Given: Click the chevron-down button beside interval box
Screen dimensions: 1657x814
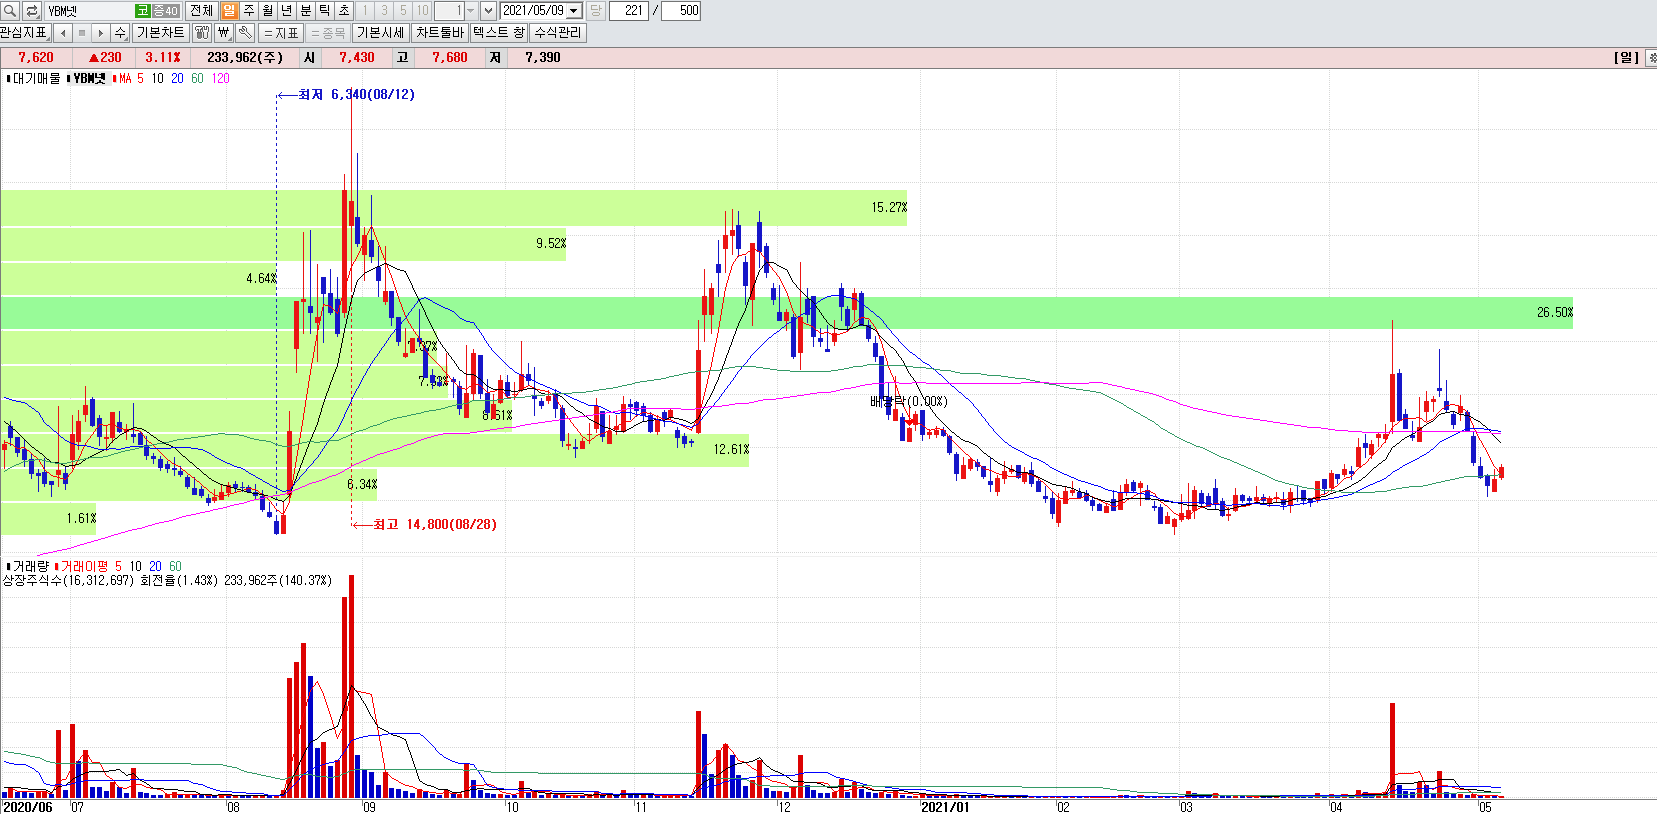Looking at the screenshot, I should point(488,10).
